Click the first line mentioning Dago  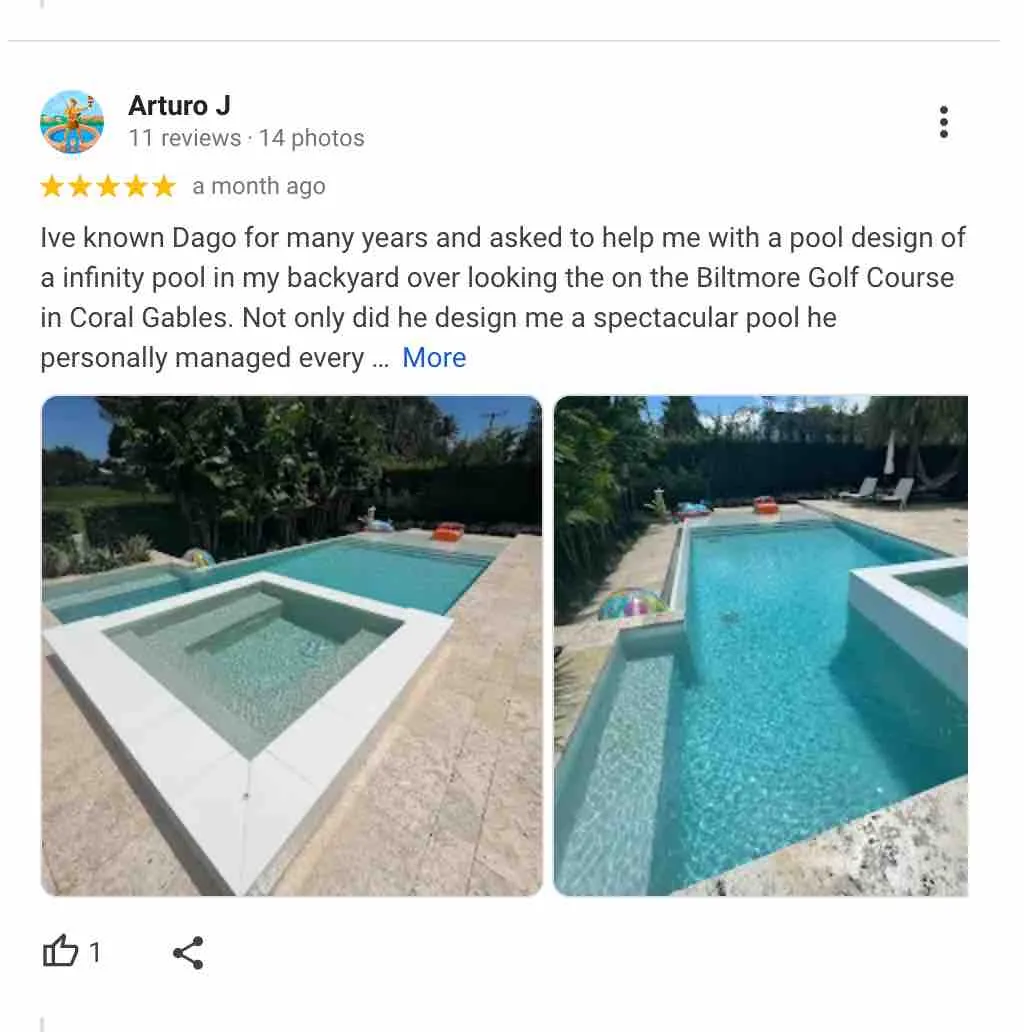pos(503,238)
